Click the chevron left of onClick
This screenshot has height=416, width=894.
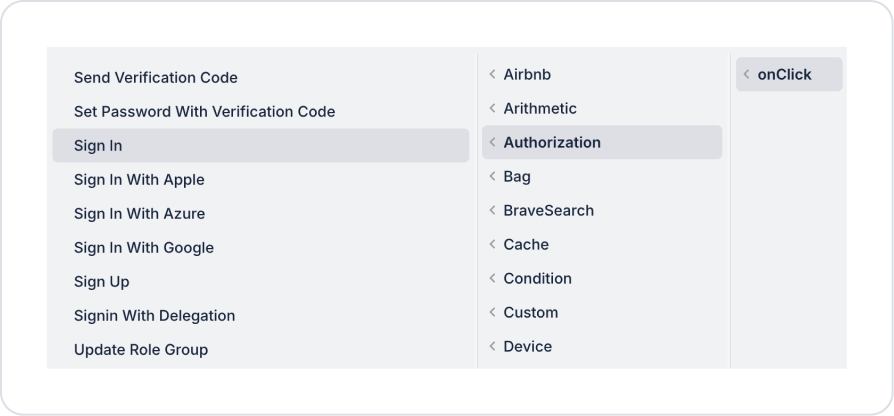point(746,75)
